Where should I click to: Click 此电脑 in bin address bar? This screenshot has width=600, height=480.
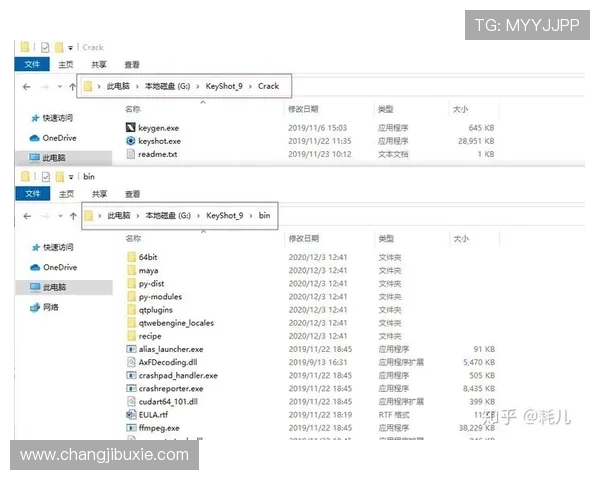[119, 216]
